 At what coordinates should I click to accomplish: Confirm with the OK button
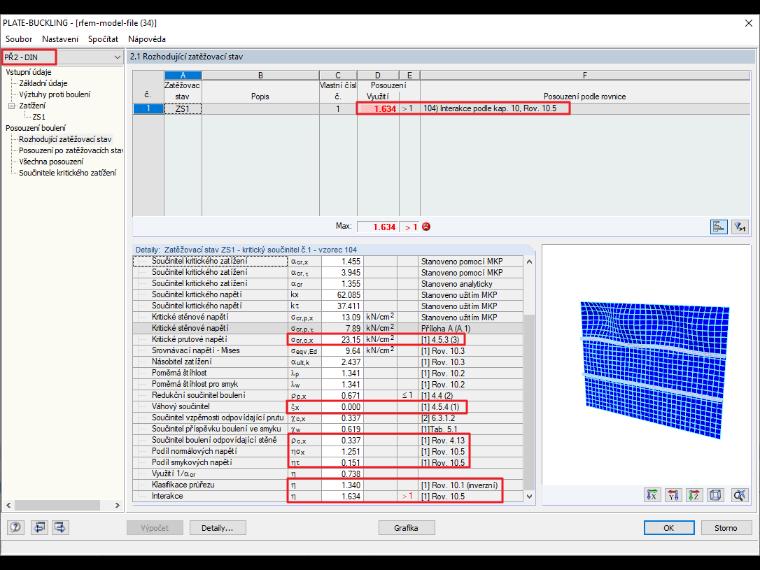pyautogui.click(x=669, y=528)
